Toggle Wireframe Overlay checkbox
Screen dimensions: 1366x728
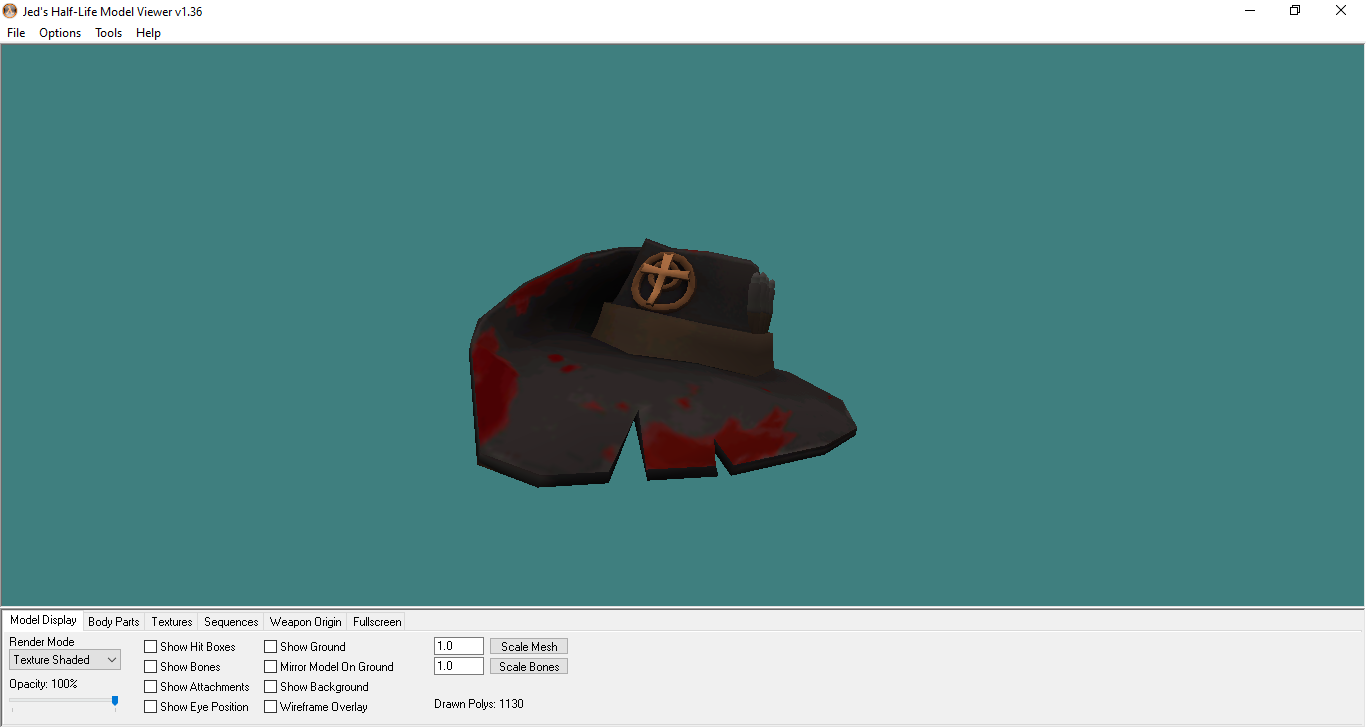[271, 707]
